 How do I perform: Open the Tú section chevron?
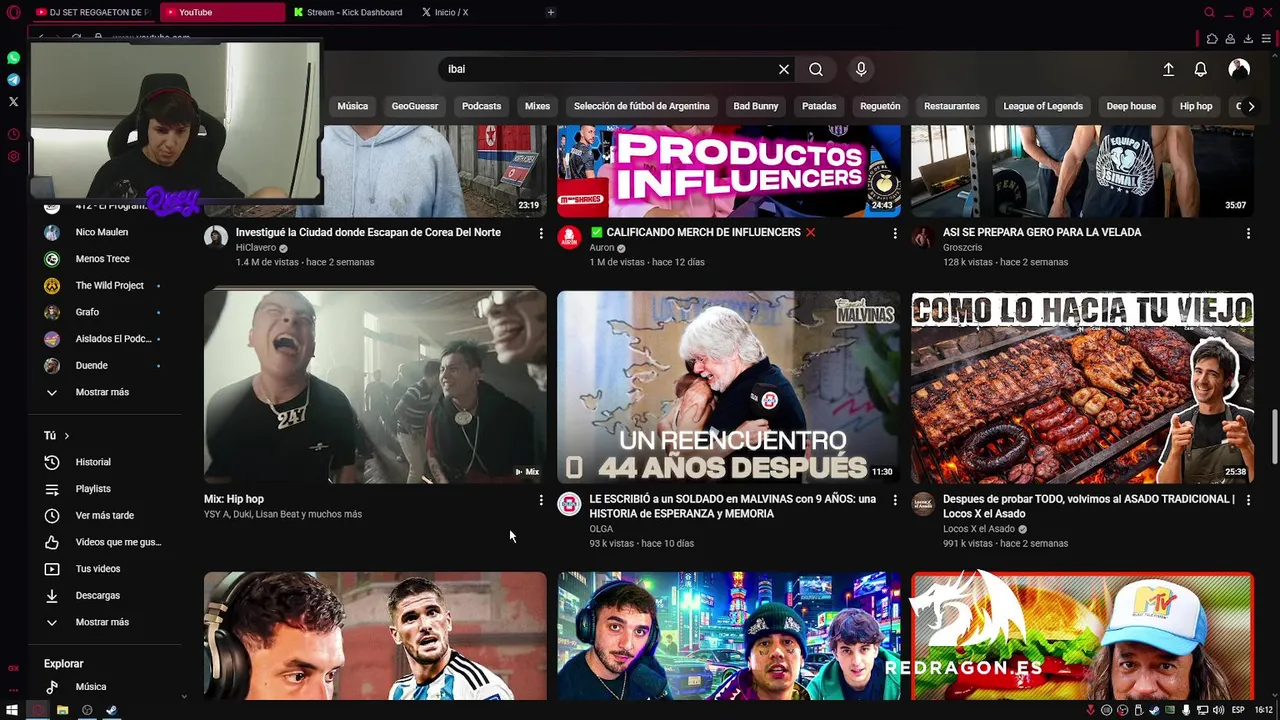67,436
